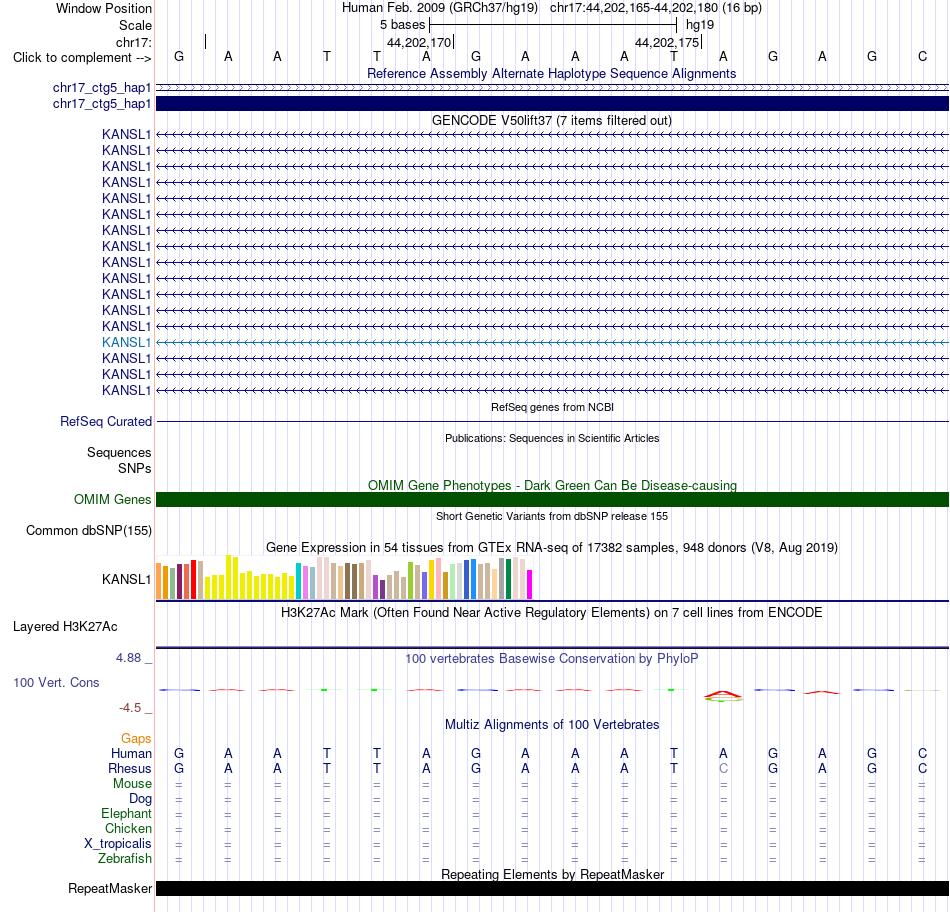Screen dimensions: 950x912
Task: Click the 'Human Feb. 2009 (GRCh37/hg19)' header text
Action: [440, 8]
